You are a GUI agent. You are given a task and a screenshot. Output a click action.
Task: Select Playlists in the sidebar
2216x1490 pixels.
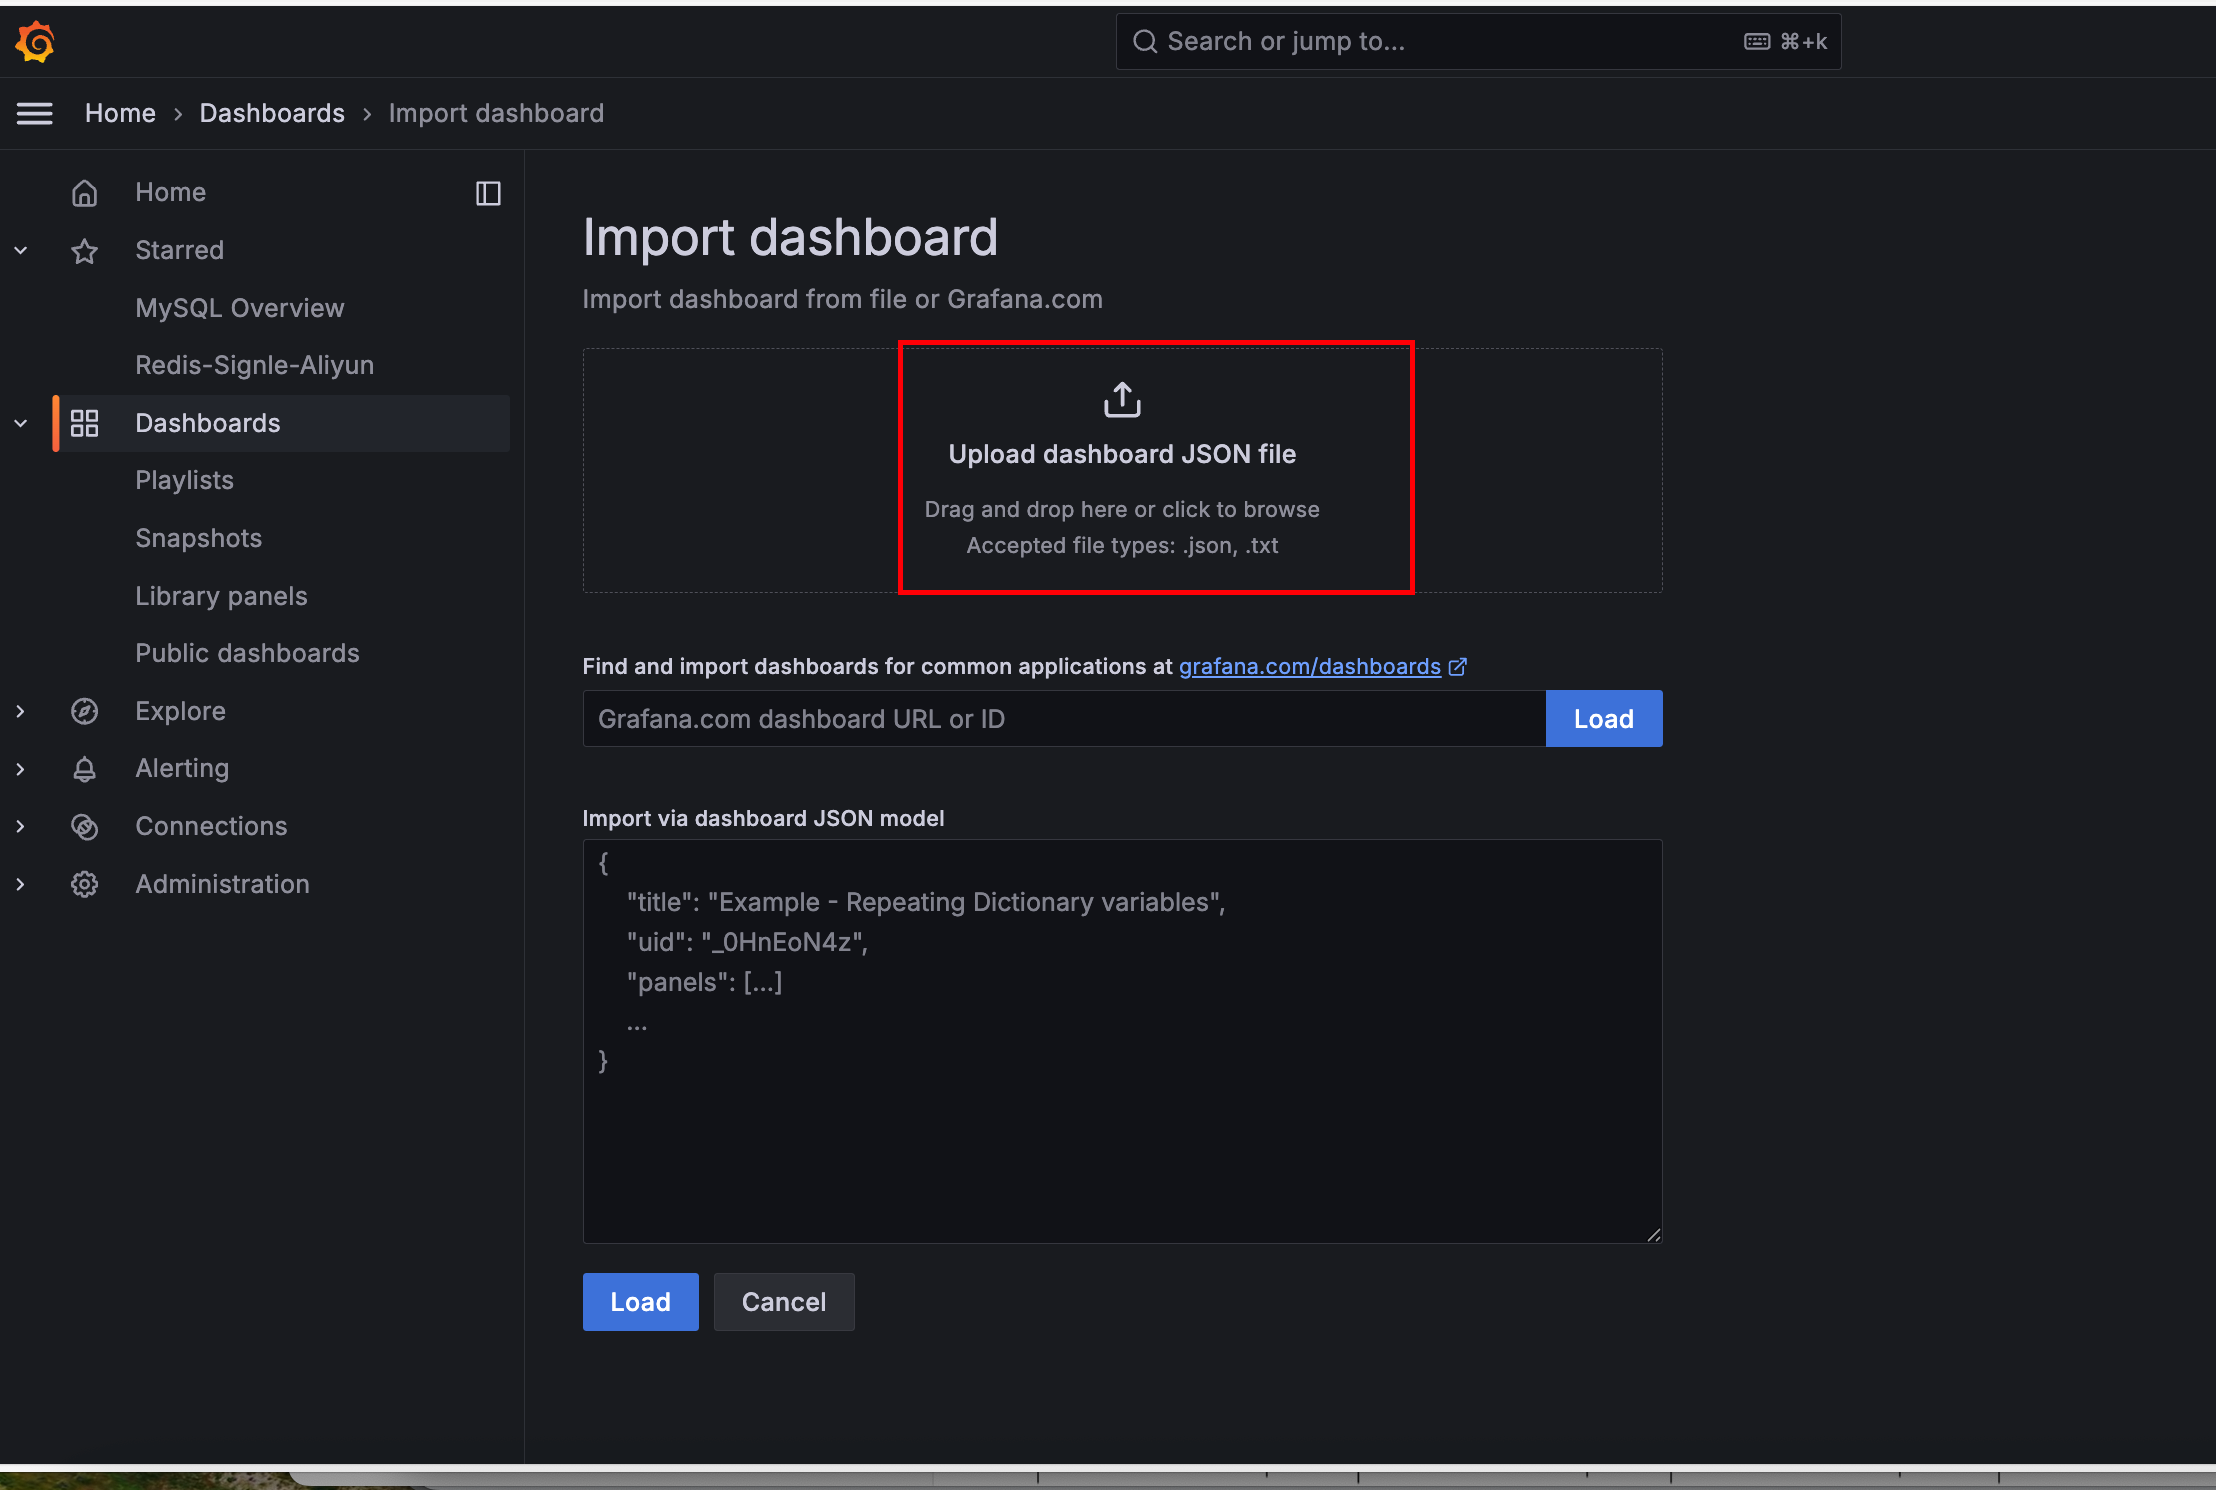(184, 480)
